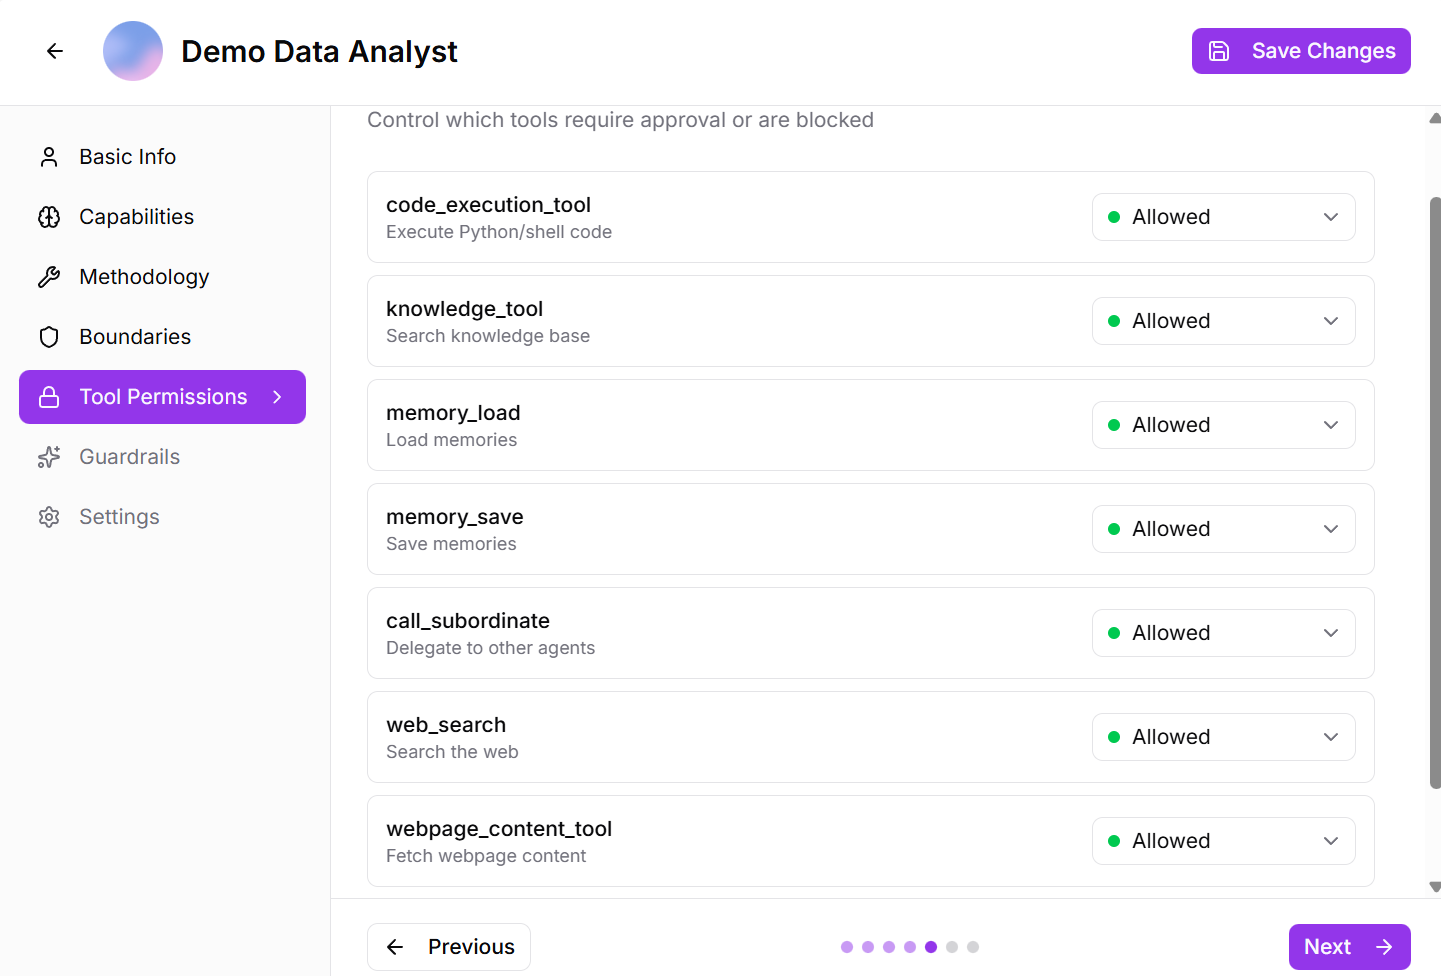
Task: Click the Previous button
Action: (x=449, y=947)
